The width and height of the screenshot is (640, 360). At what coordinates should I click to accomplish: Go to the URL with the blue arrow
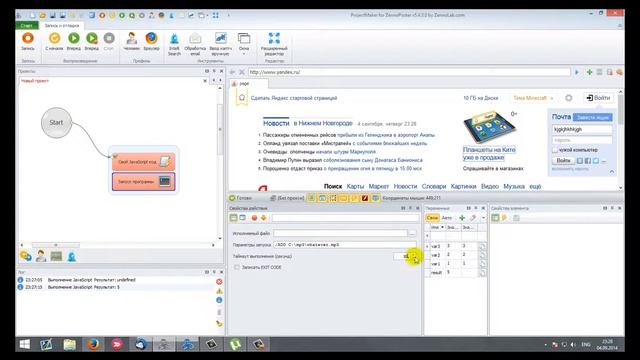click(577, 72)
